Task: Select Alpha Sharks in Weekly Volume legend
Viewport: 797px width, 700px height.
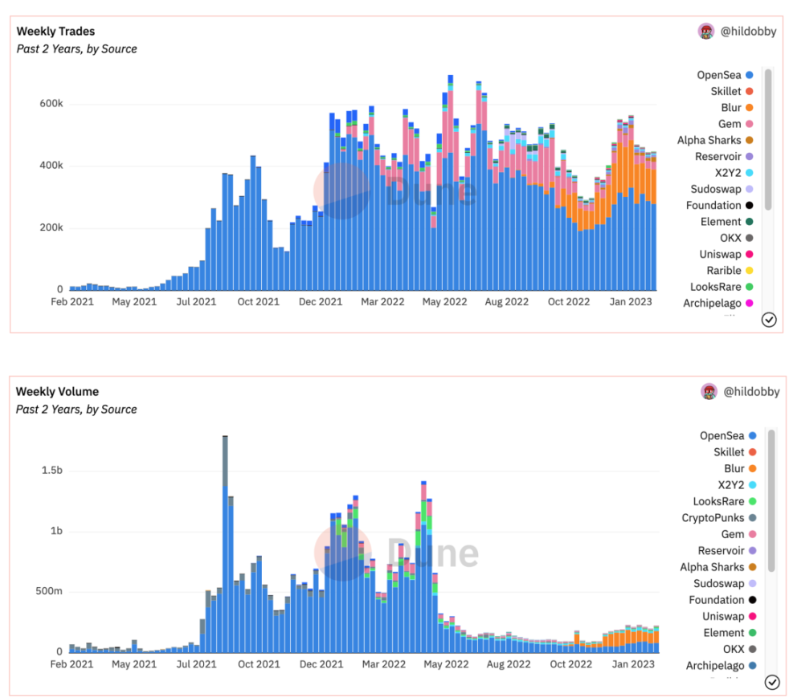Action: 718,567
